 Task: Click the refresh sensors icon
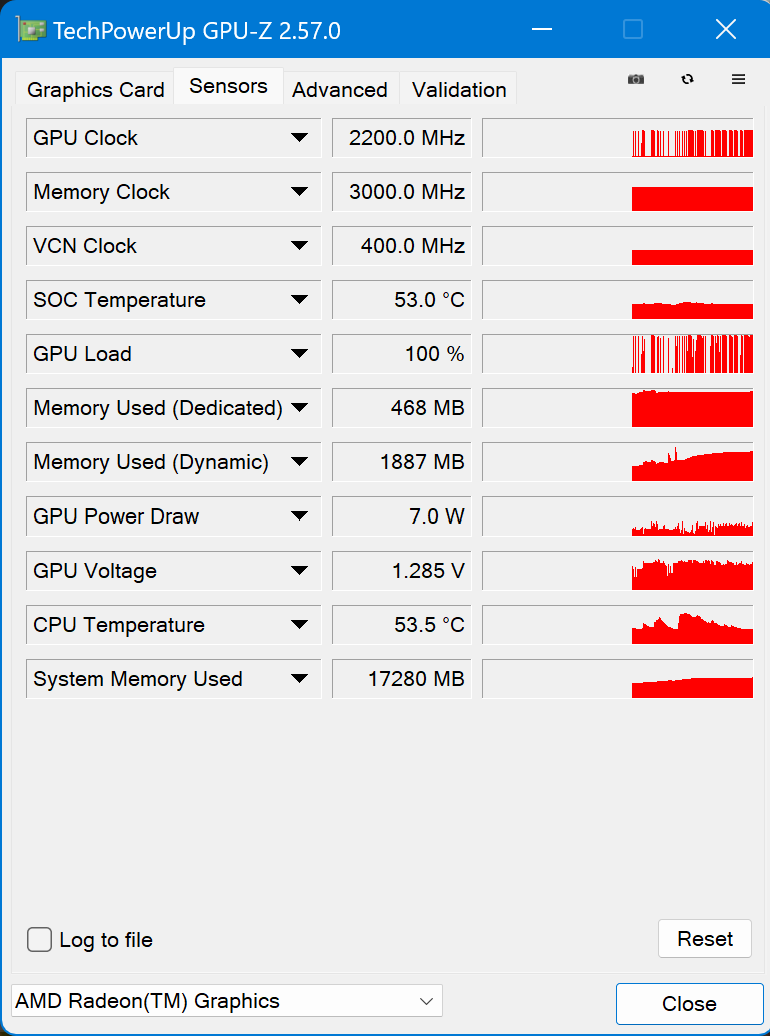[x=687, y=79]
